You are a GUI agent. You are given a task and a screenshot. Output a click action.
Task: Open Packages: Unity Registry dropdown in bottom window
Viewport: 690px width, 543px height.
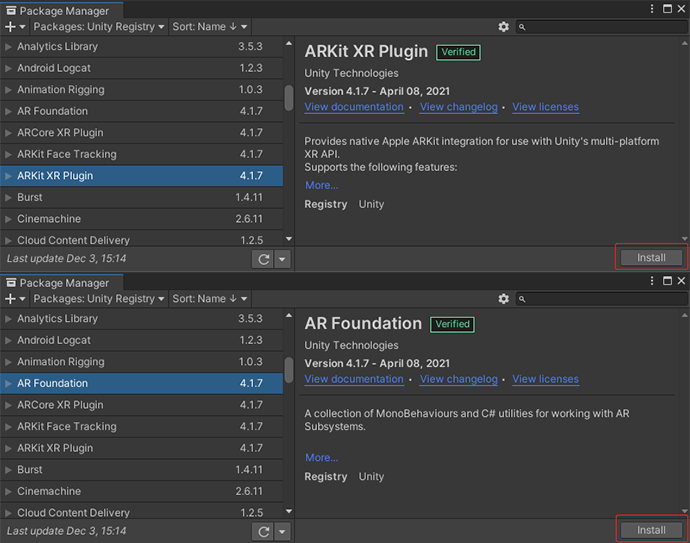(99, 299)
